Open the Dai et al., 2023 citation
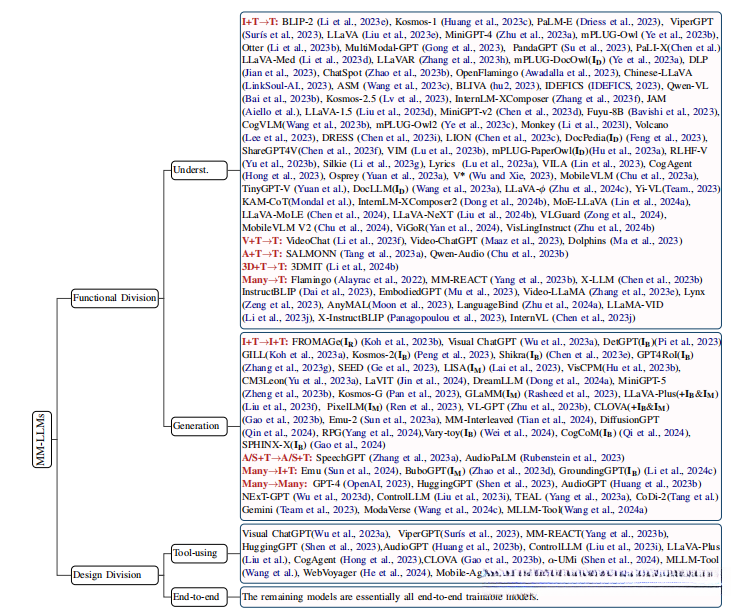 336,292
